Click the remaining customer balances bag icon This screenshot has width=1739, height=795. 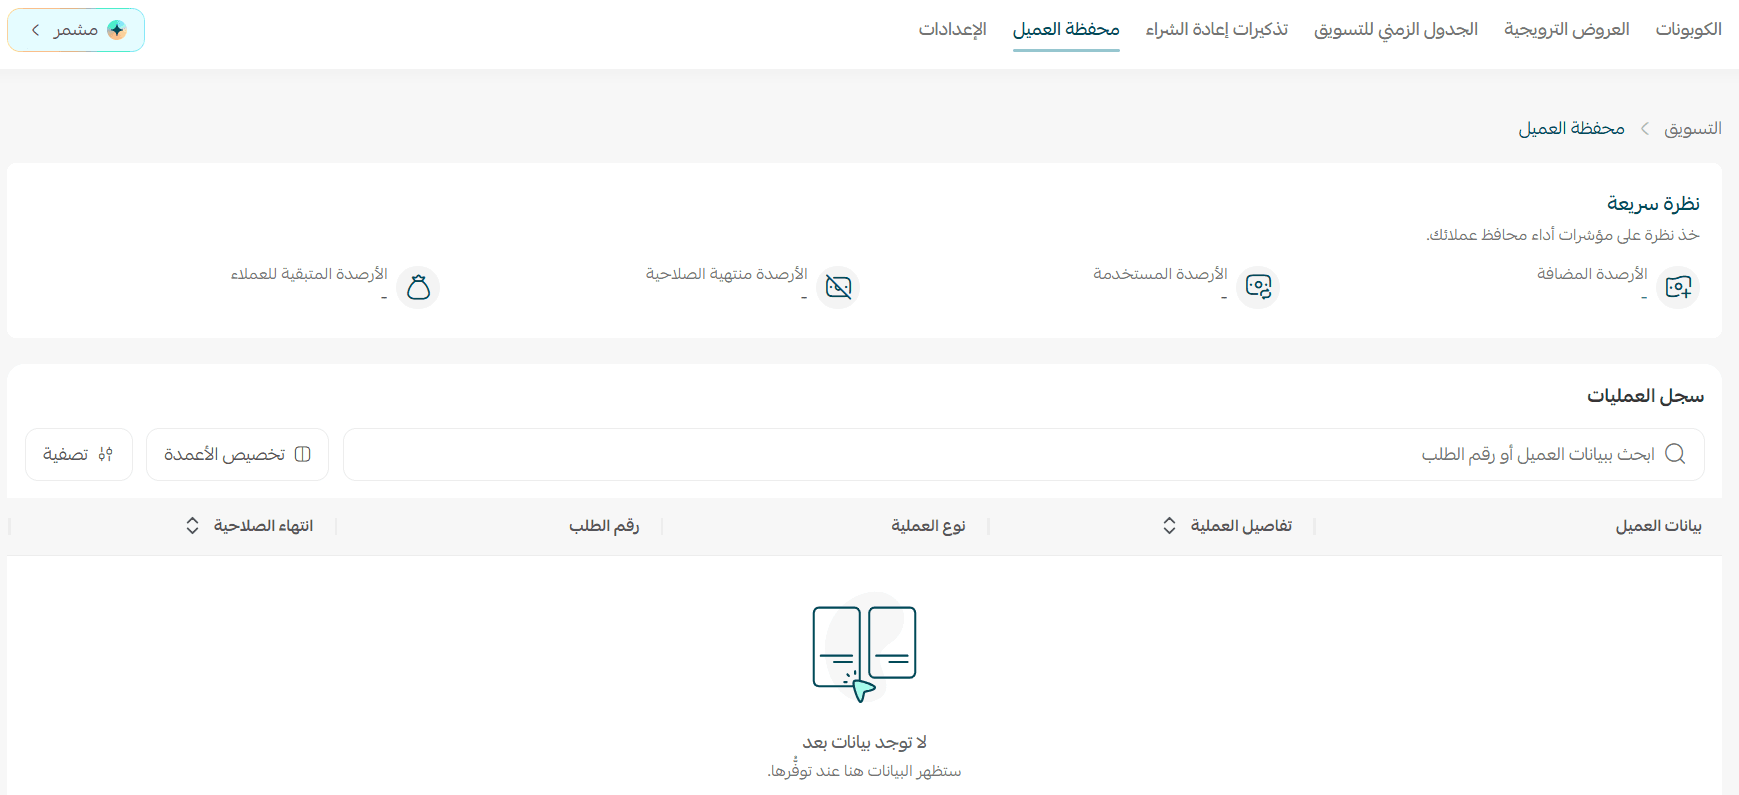pos(418,288)
